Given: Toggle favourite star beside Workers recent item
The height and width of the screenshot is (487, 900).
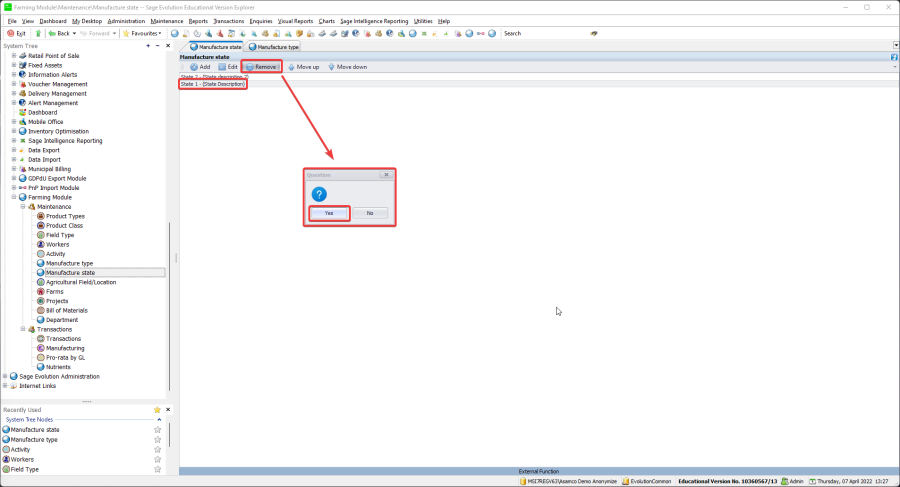Looking at the screenshot, I should click(157, 460).
